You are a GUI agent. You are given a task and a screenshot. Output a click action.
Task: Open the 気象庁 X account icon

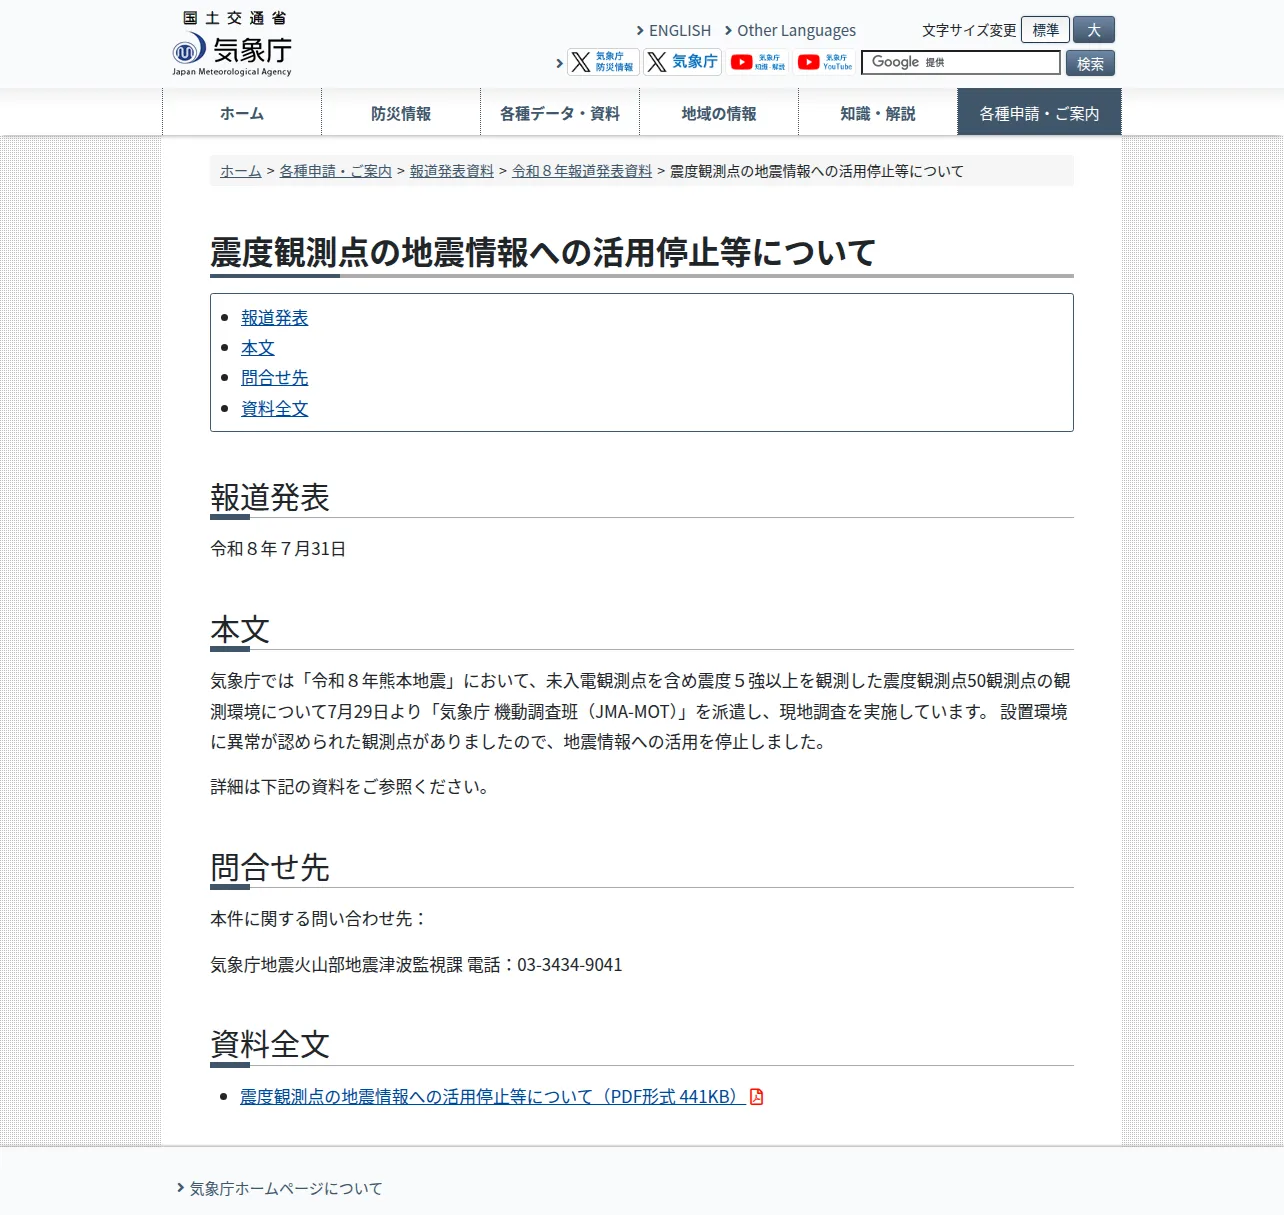pos(683,62)
